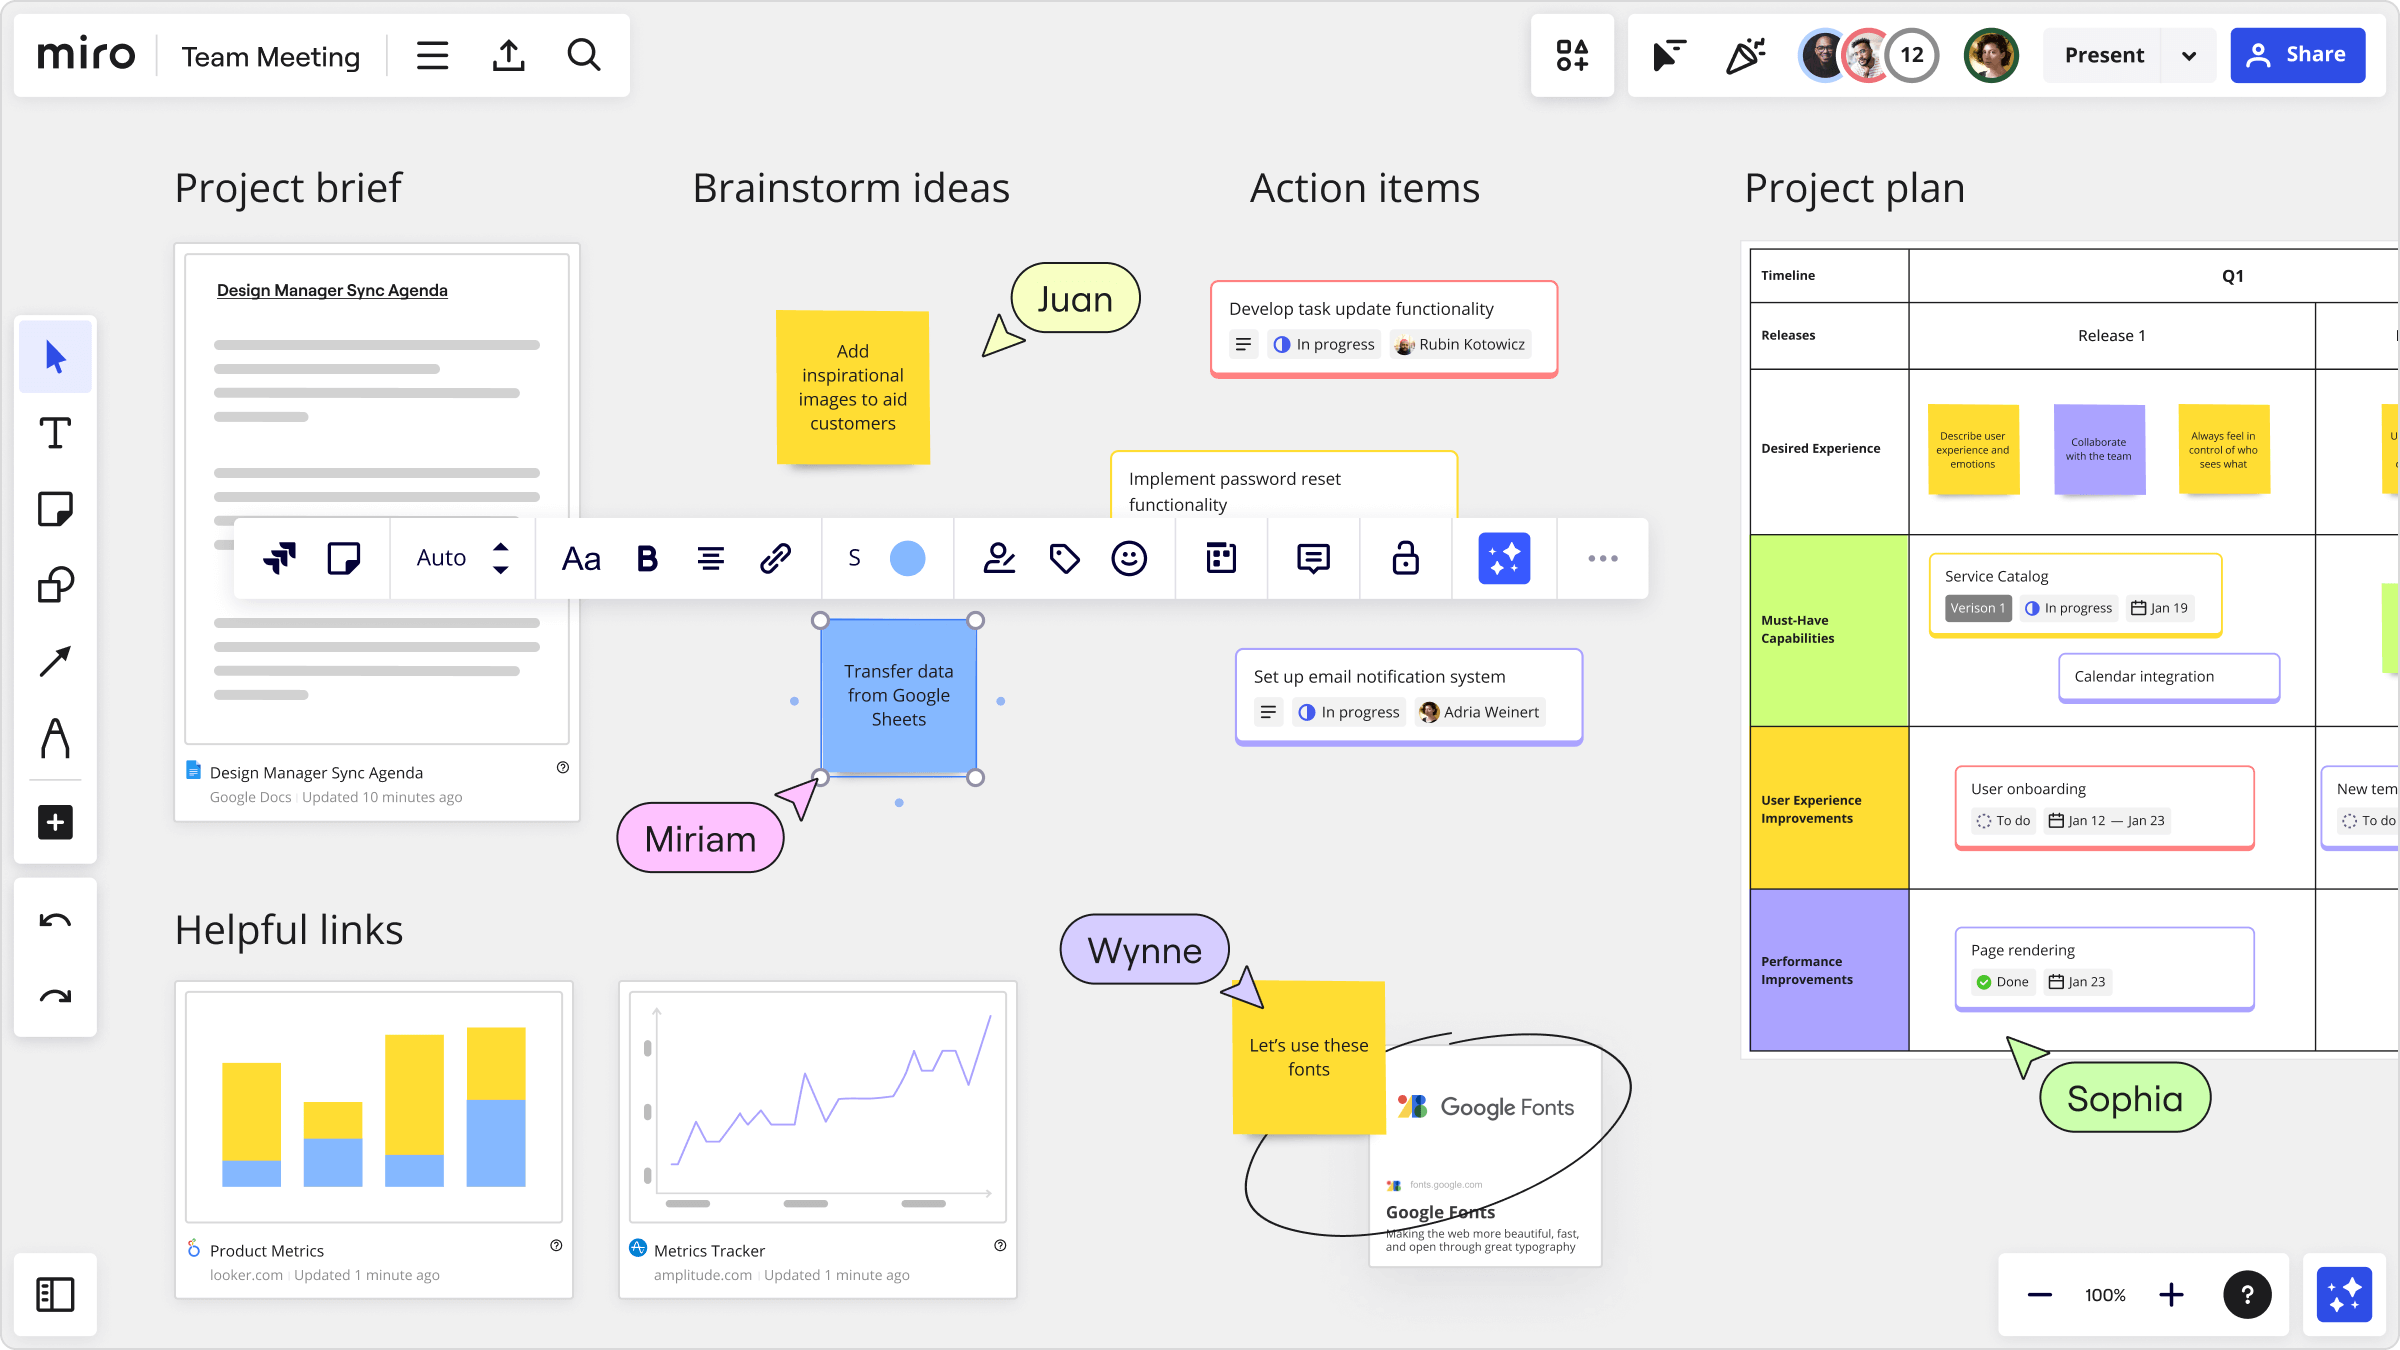Click the AI assistant sparkle icon
The height and width of the screenshot is (1350, 2400).
tap(1503, 557)
